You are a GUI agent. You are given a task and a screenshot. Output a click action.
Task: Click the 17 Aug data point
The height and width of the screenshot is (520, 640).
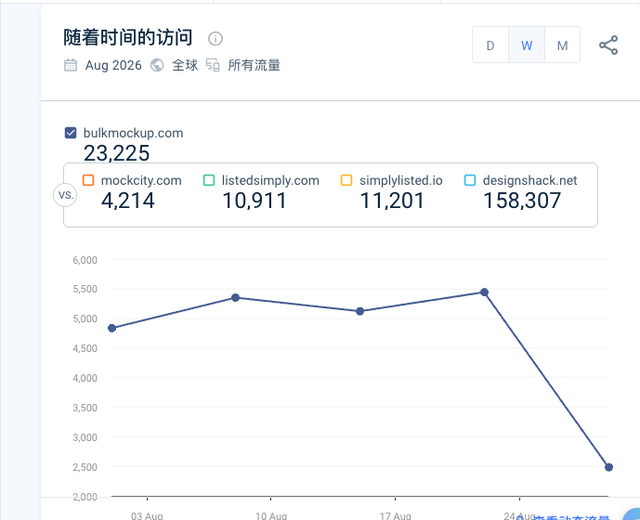coord(360,311)
